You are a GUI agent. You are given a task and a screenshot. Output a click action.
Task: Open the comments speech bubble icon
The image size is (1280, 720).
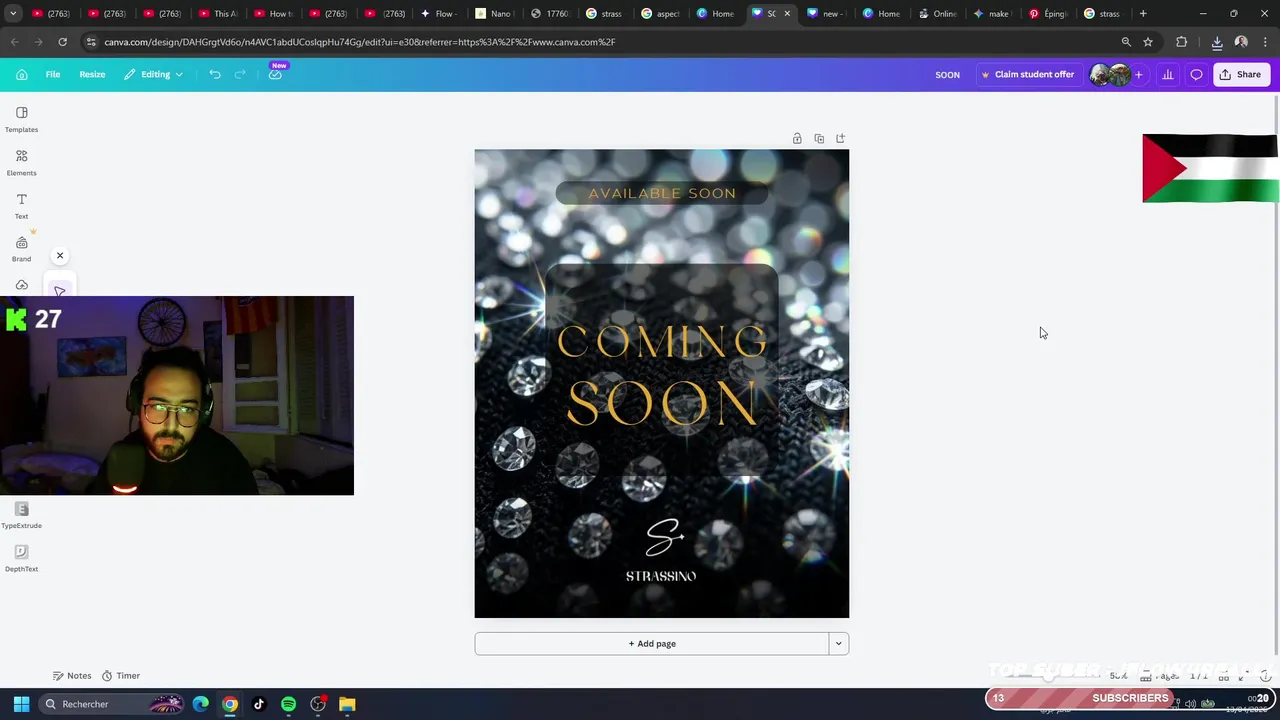[1196, 74]
